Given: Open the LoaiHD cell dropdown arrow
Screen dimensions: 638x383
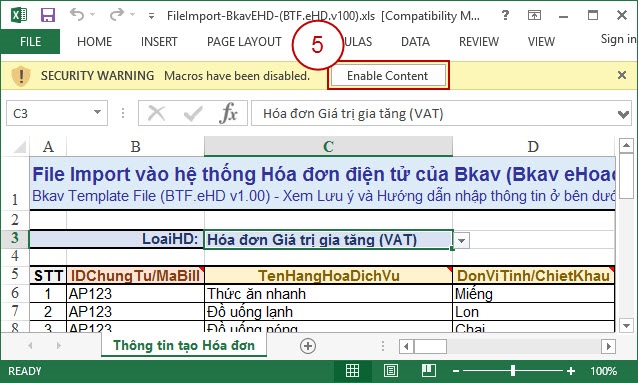Looking at the screenshot, I should [x=461, y=240].
